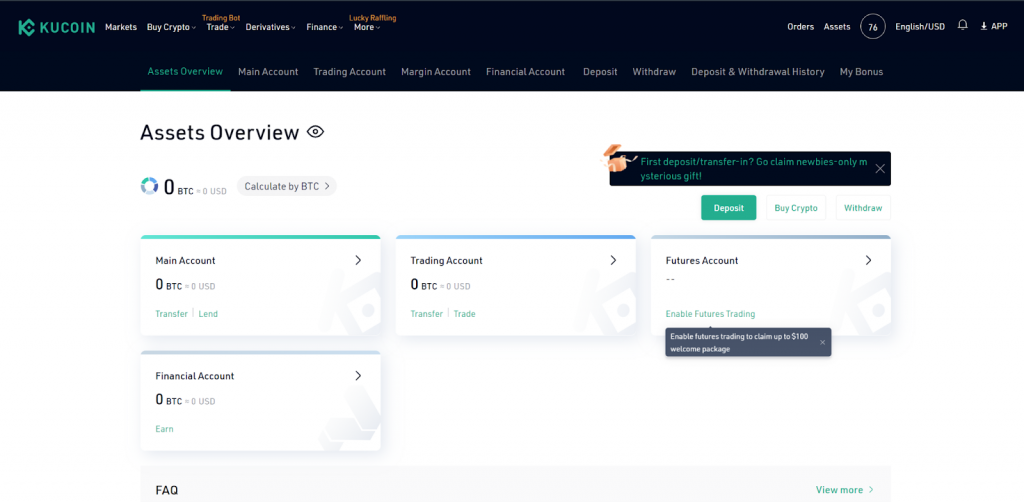
Task: Expand the Derivatives menu
Action: [x=270, y=27]
